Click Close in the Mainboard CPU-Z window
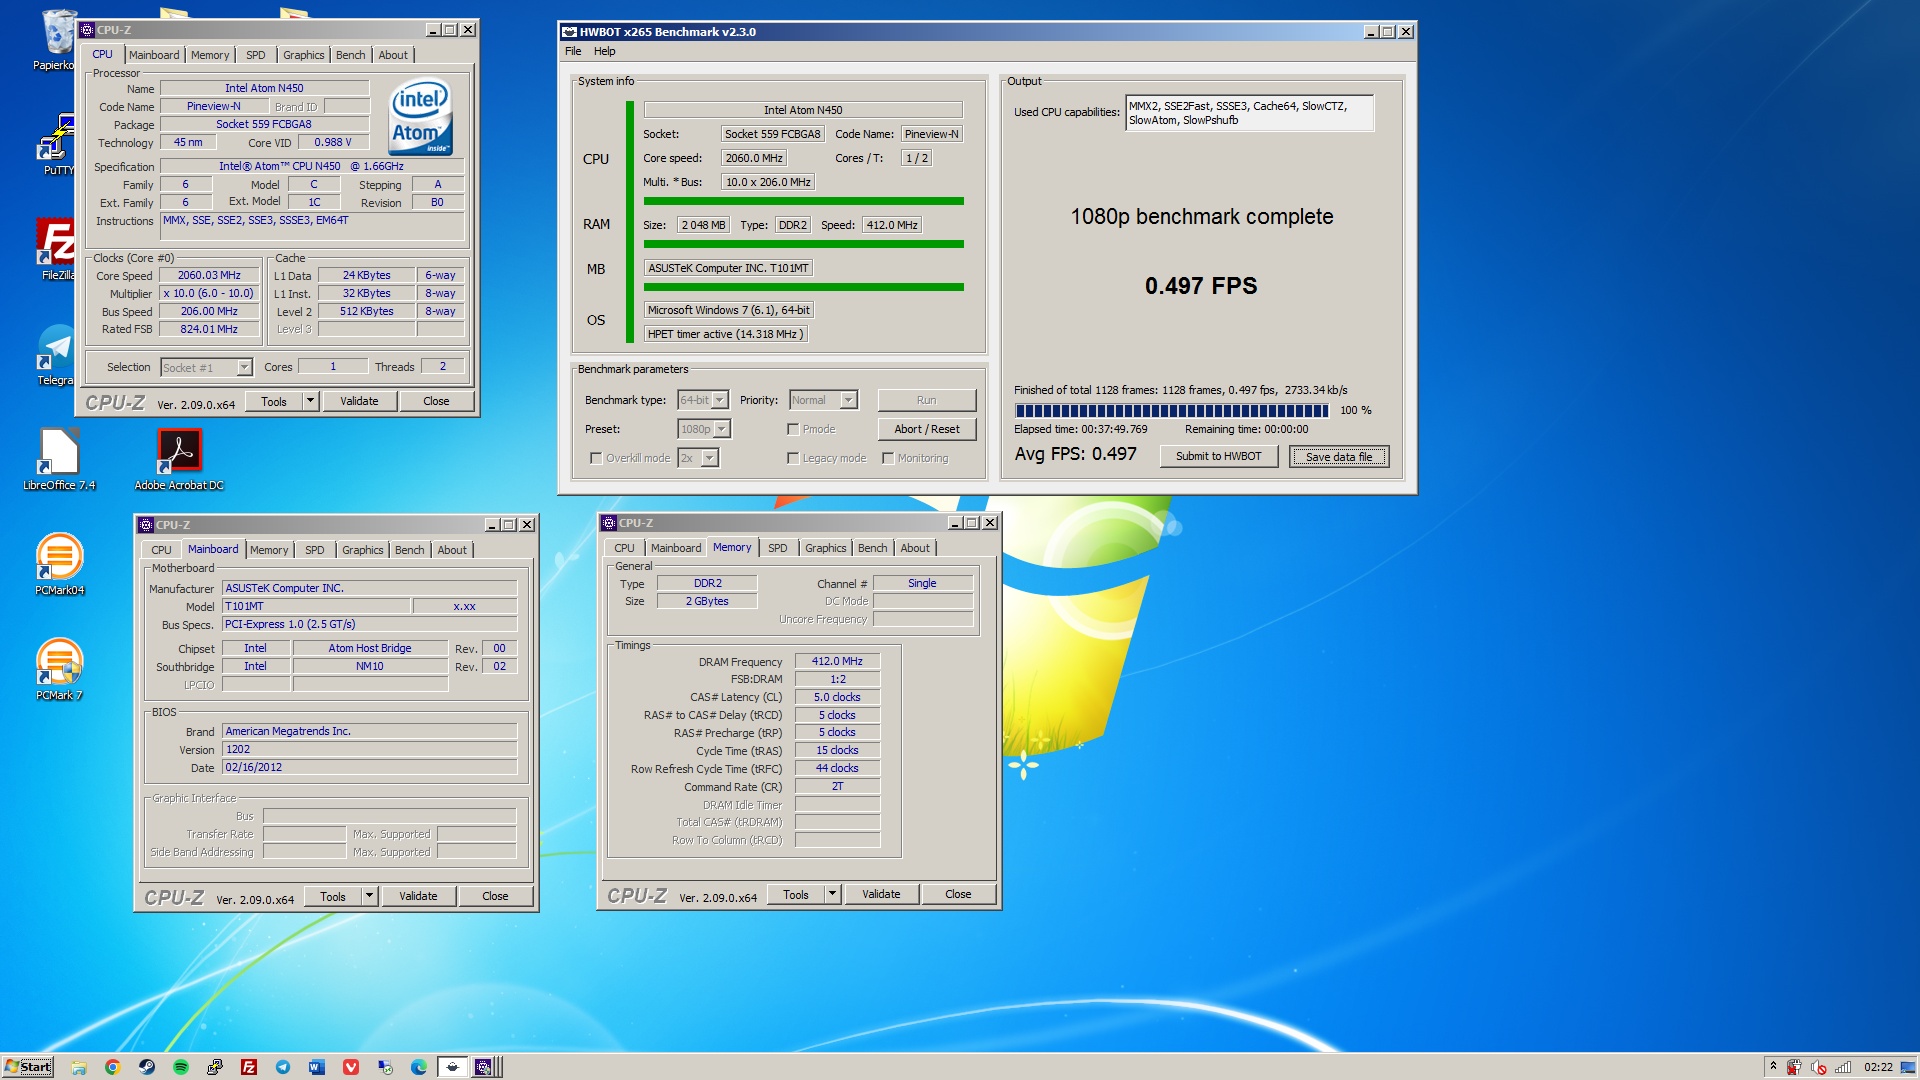Viewport: 1920px width, 1080px height. 495,896
